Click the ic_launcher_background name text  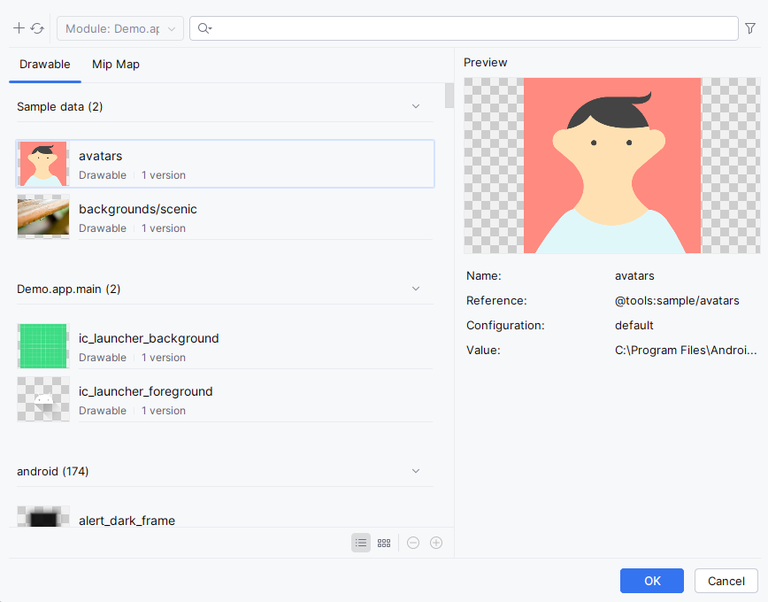(x=148, y=338)
